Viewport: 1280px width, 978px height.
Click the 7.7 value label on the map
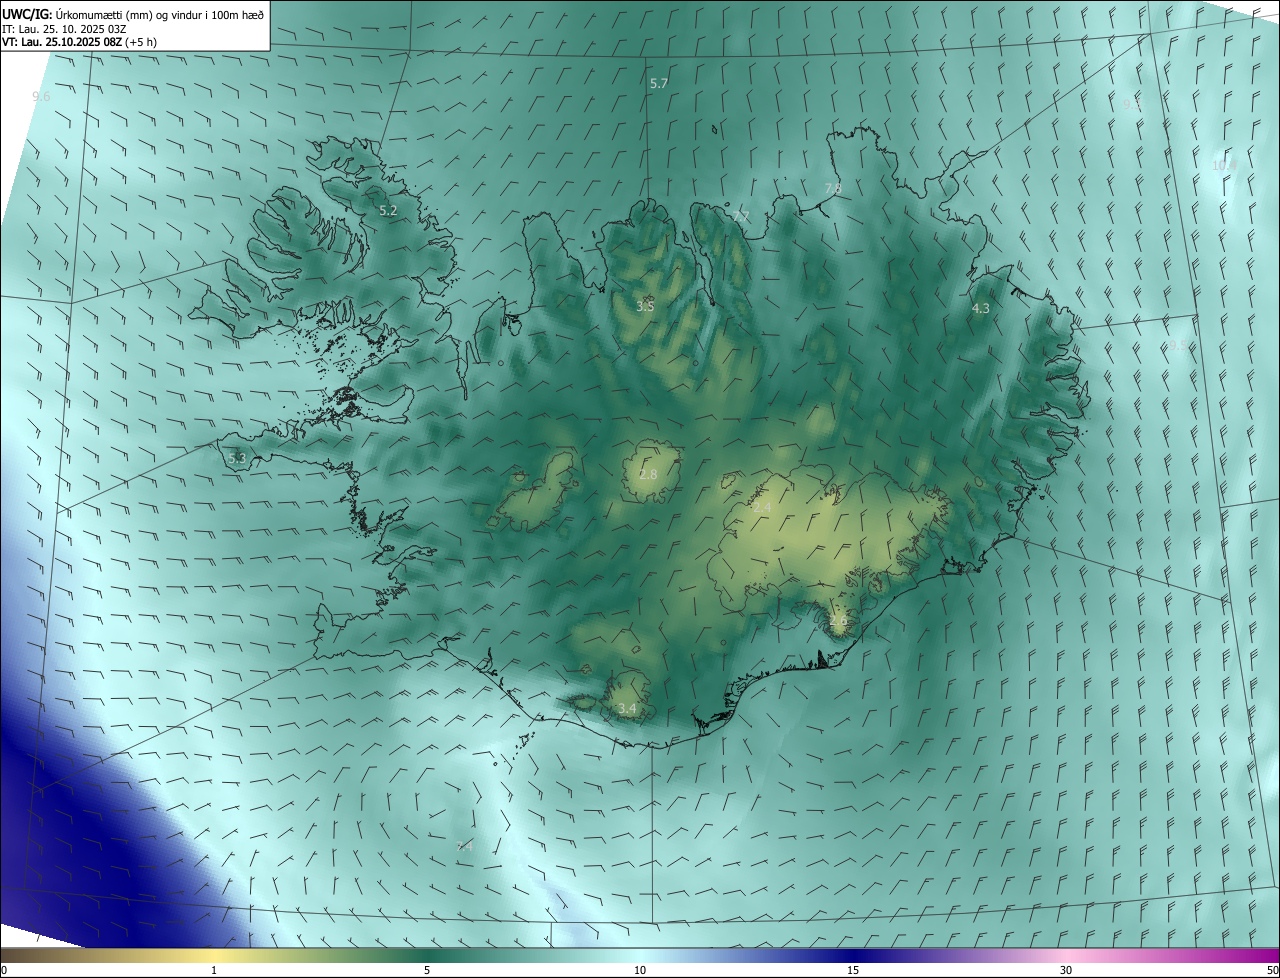tap(740, 216)
